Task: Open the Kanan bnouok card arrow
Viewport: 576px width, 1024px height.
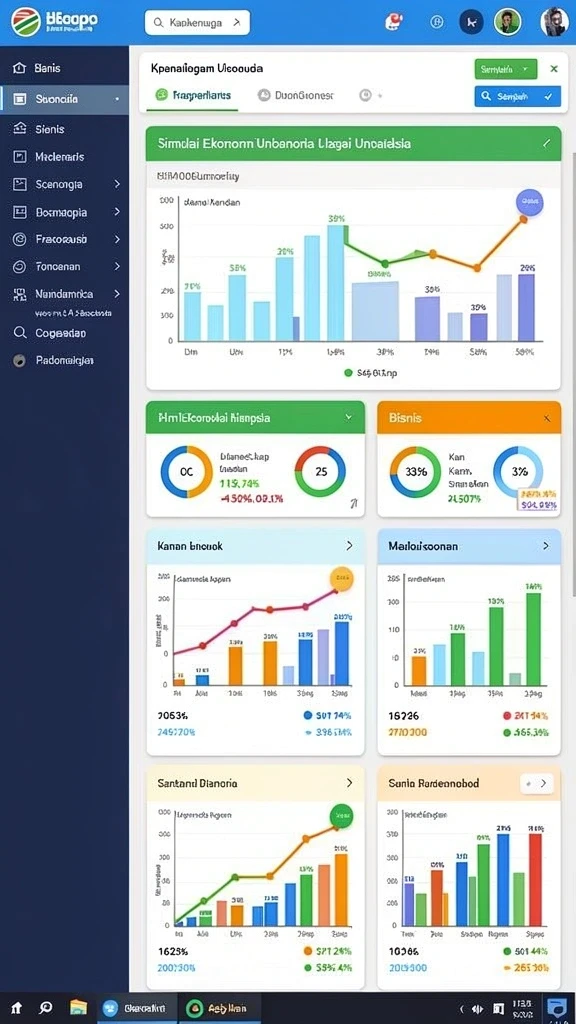Action: pyautogui.click(x=349, y=545)
